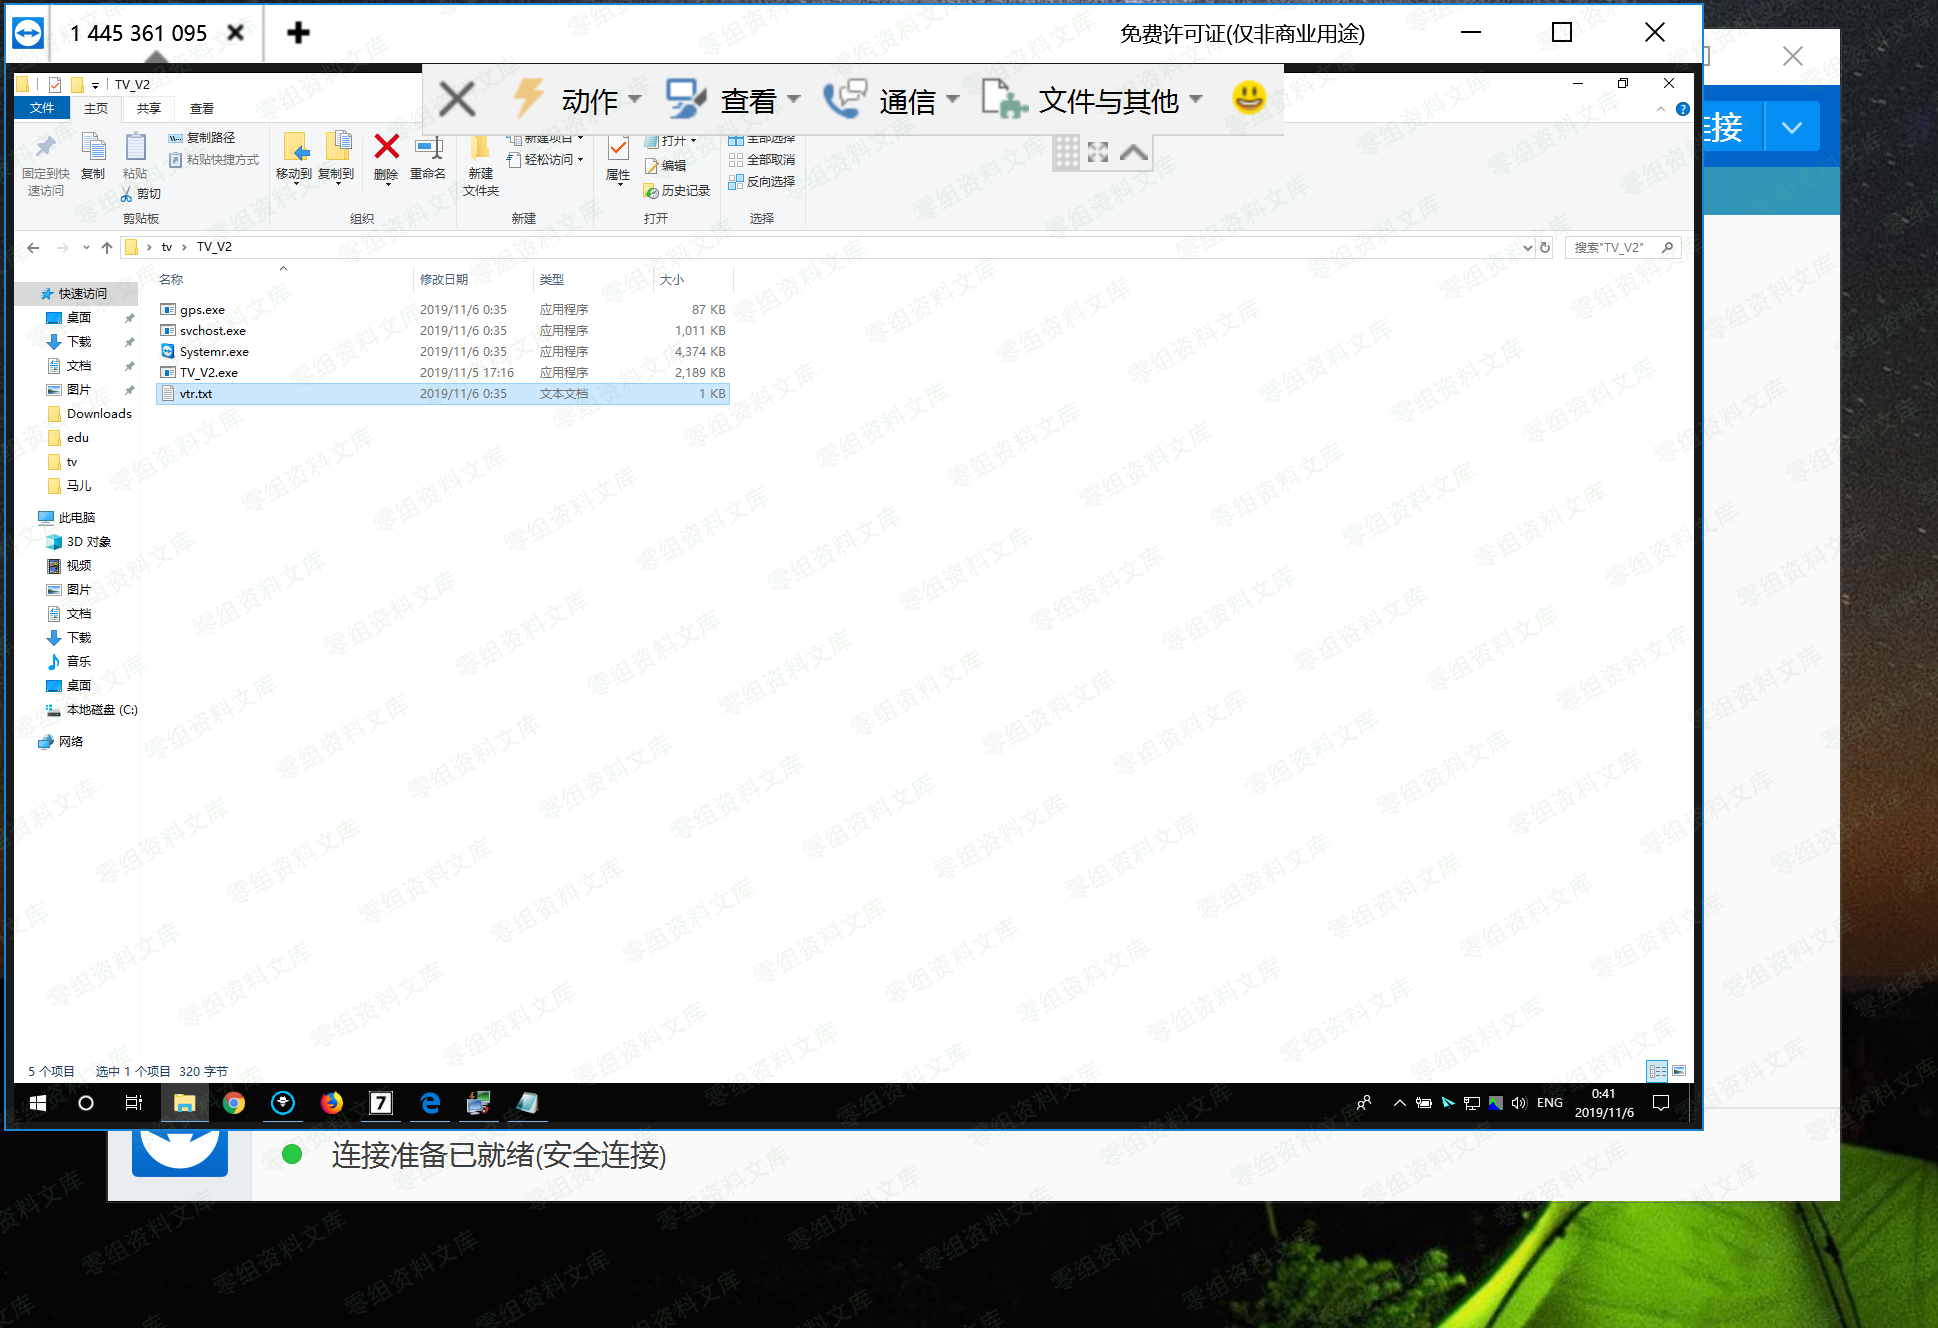Collapse the TeamViewer toolbar with up chevron
Screen dimensions: 1938x1328
(x=1133, y=152)
